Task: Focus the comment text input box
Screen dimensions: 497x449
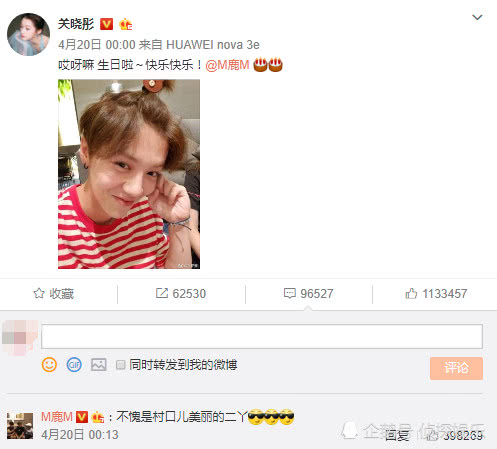Action: click(x=262, y=337)
